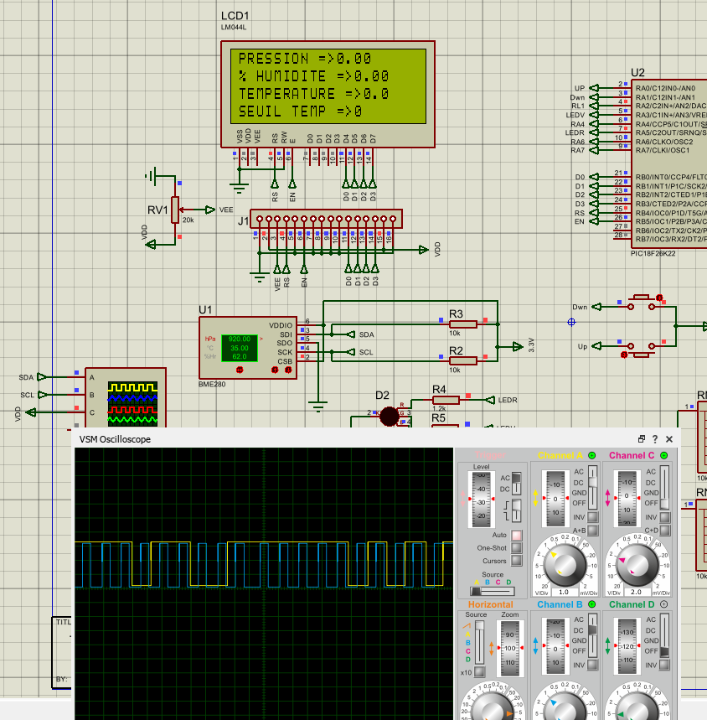Click the Channel A V/Div value field
The image size is (707, 720).
click(x=564, y=592)
